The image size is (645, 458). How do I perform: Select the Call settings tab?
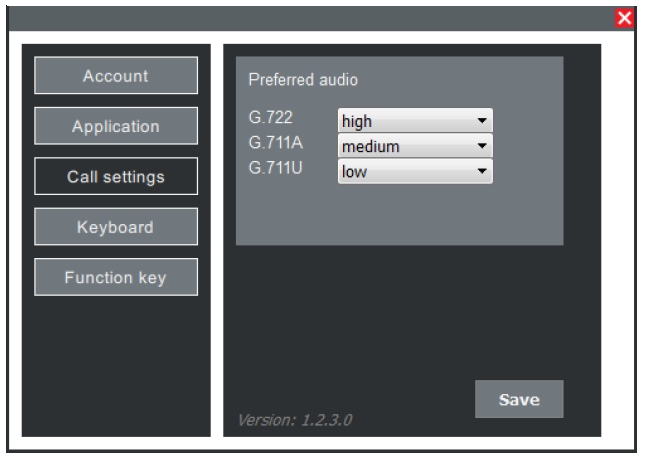116,177
